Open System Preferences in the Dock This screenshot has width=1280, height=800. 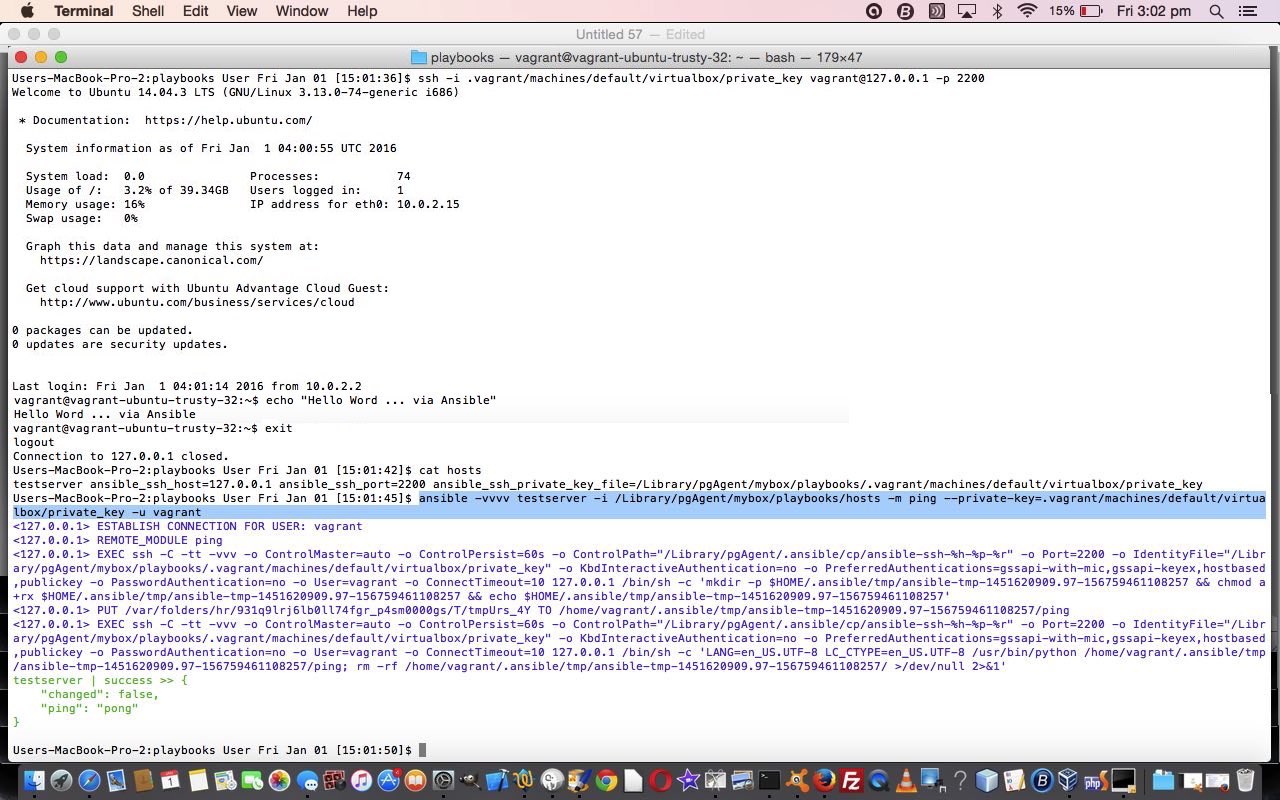click(442, 780)
